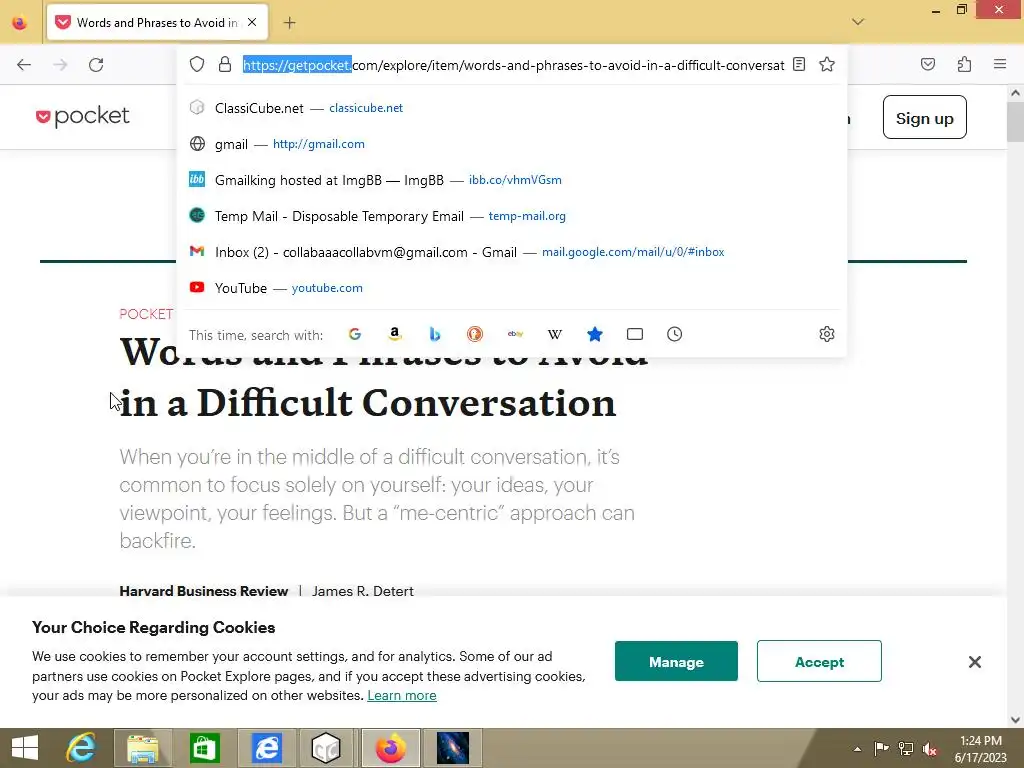Search this time with Bing

[x=435, y=334]
